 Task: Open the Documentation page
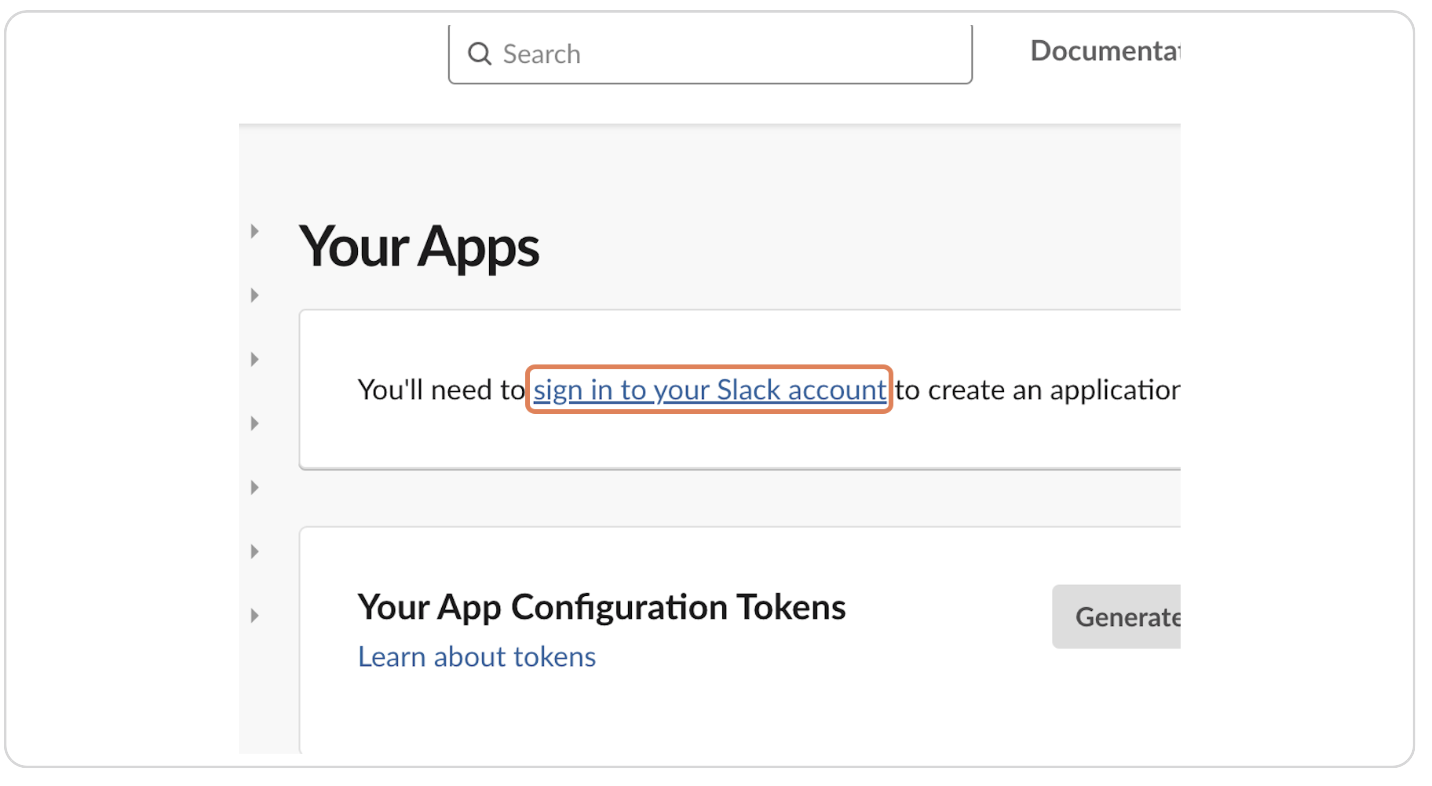[1105, 50]
